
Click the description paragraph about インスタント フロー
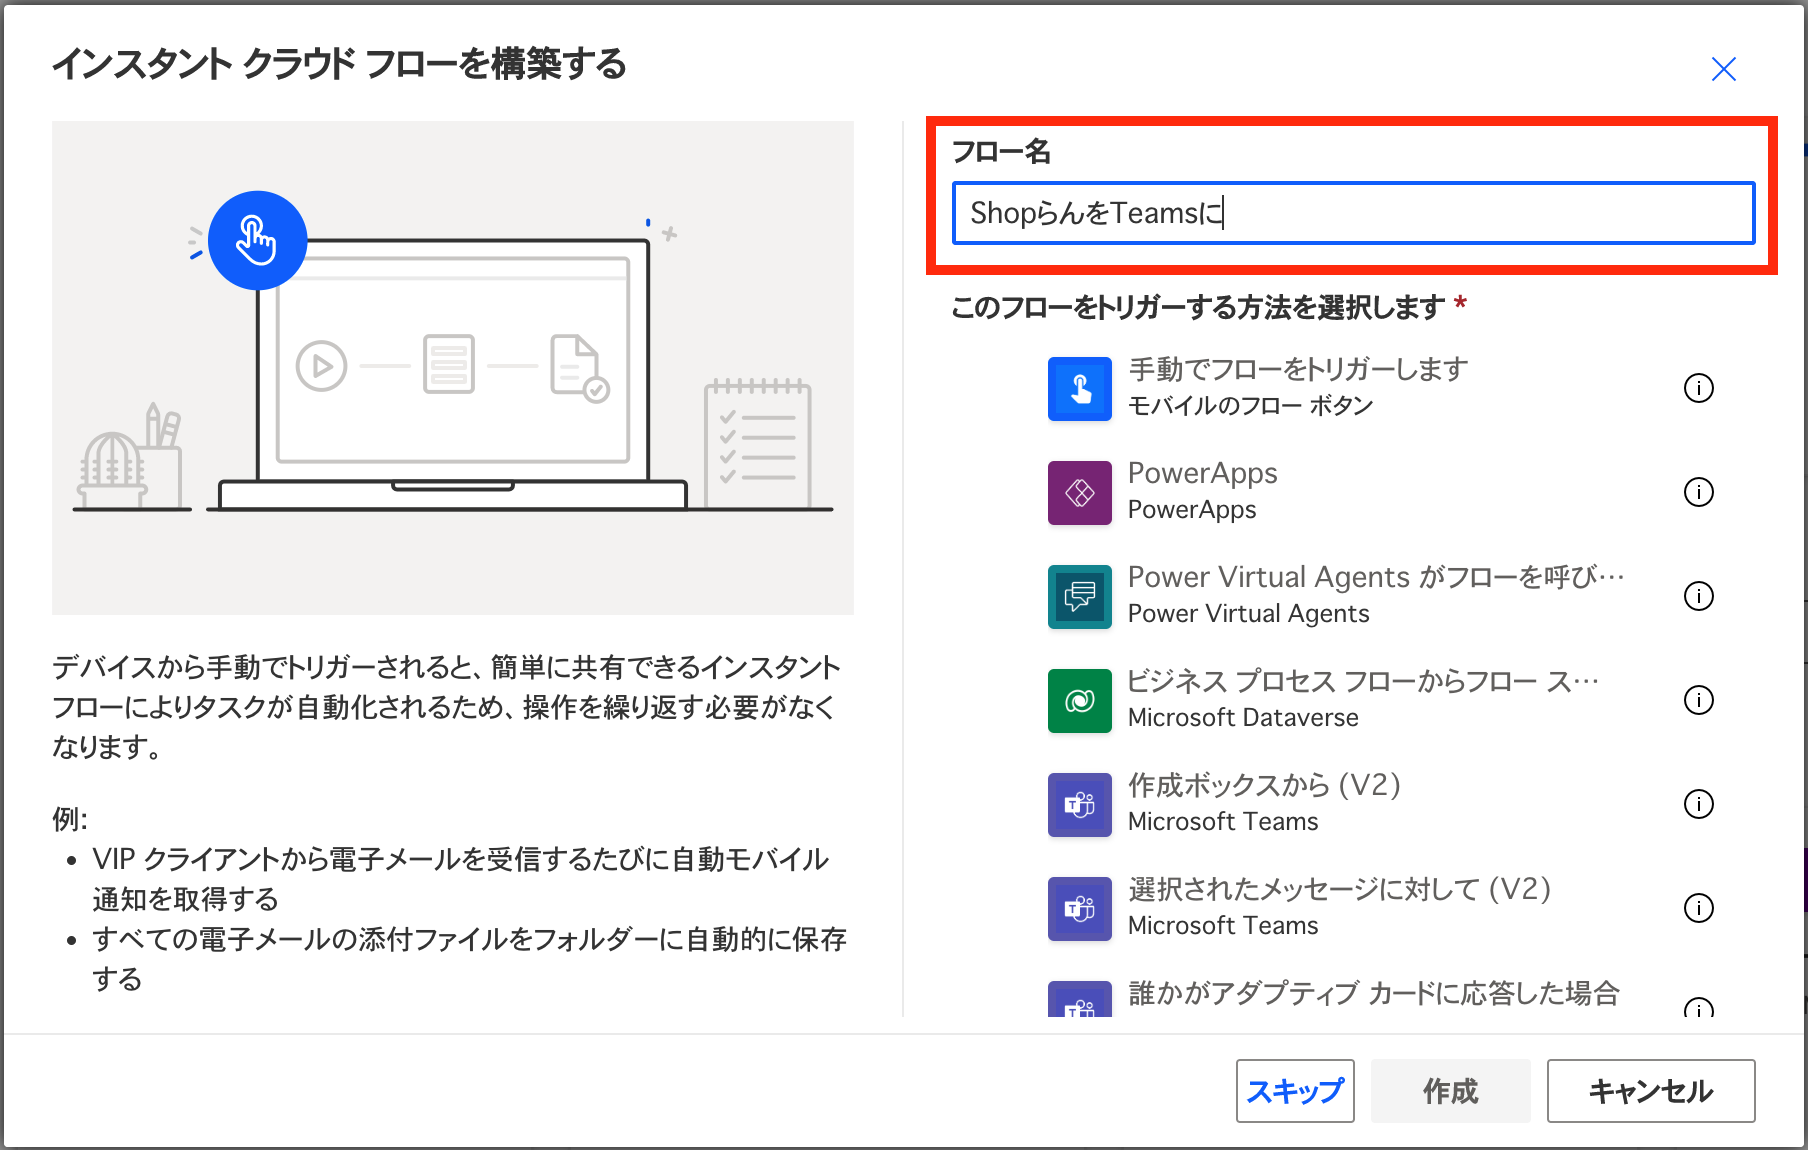coord(447,707)
